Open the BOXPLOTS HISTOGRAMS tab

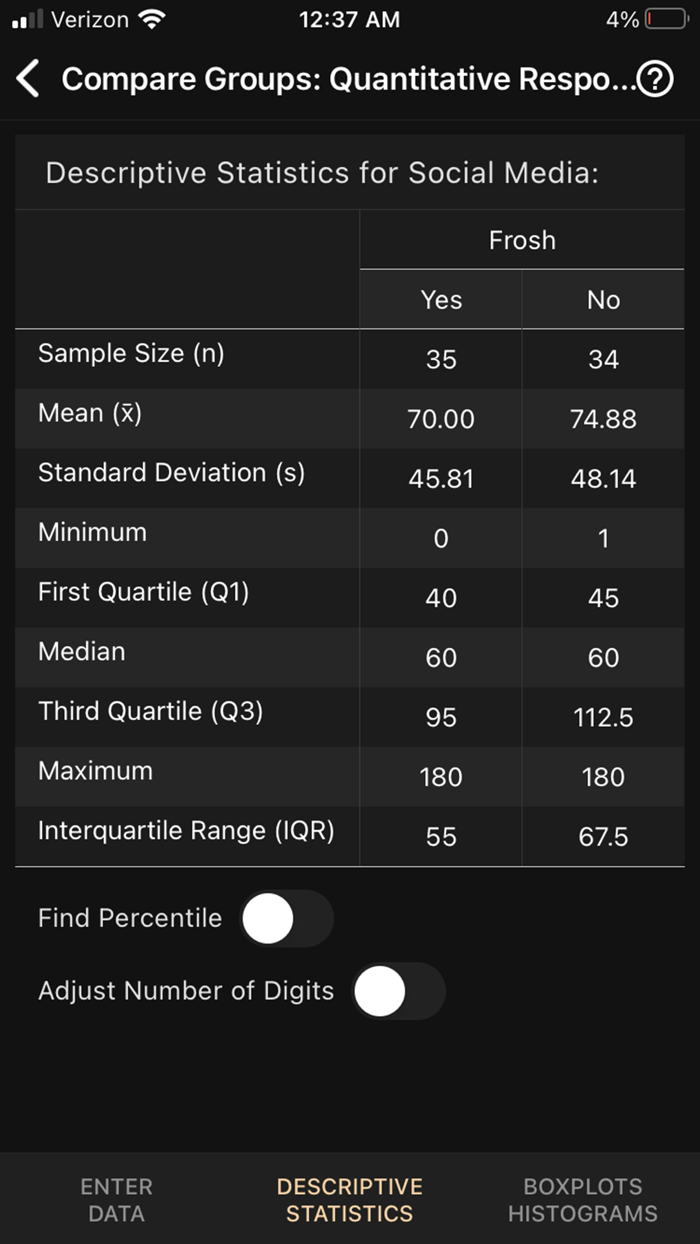[582, 1199]
